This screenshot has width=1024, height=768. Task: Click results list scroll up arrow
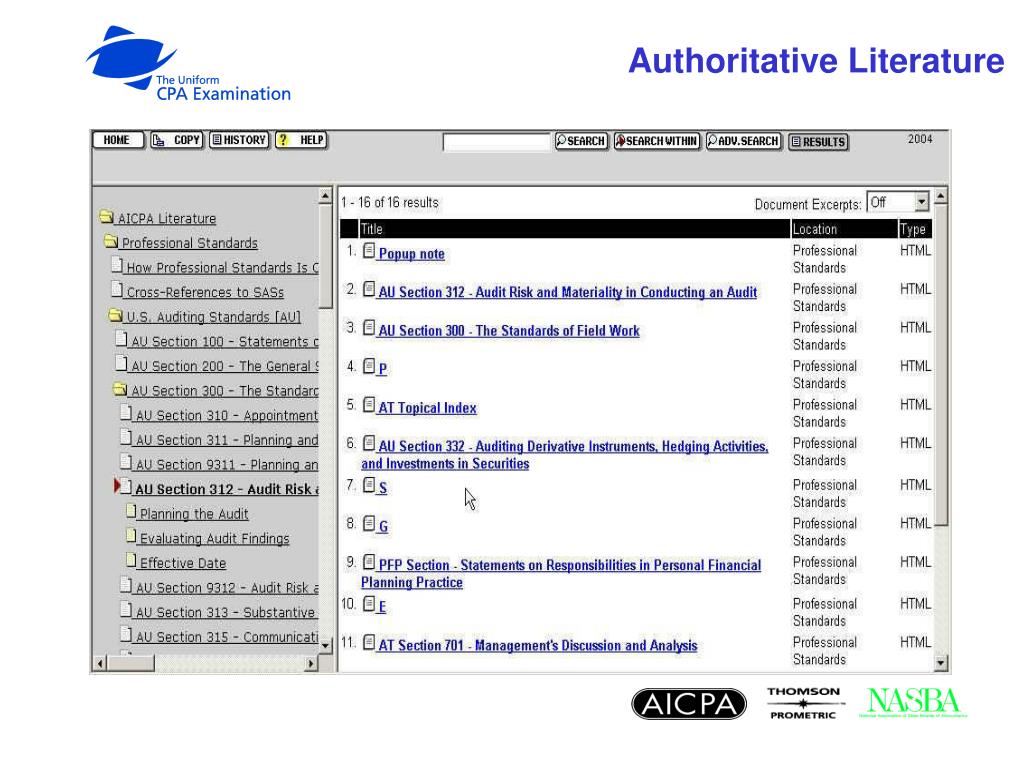[940, 195]
